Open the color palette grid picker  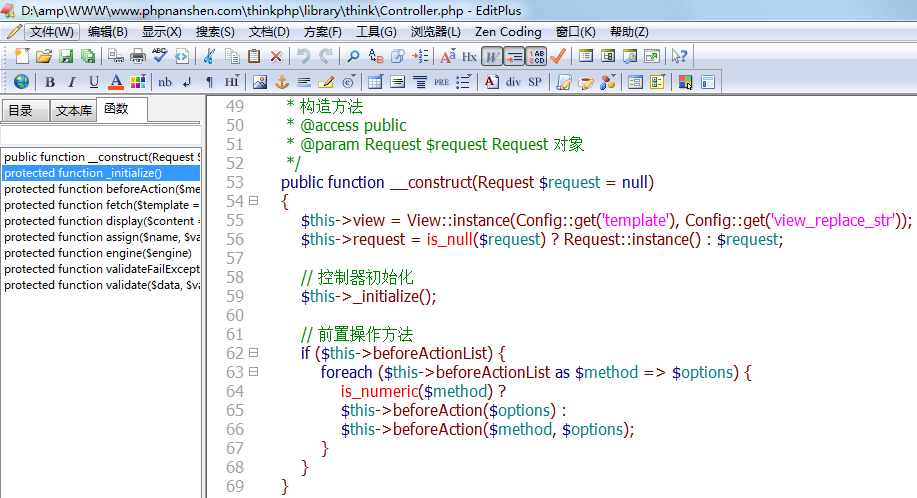point(138,82)
